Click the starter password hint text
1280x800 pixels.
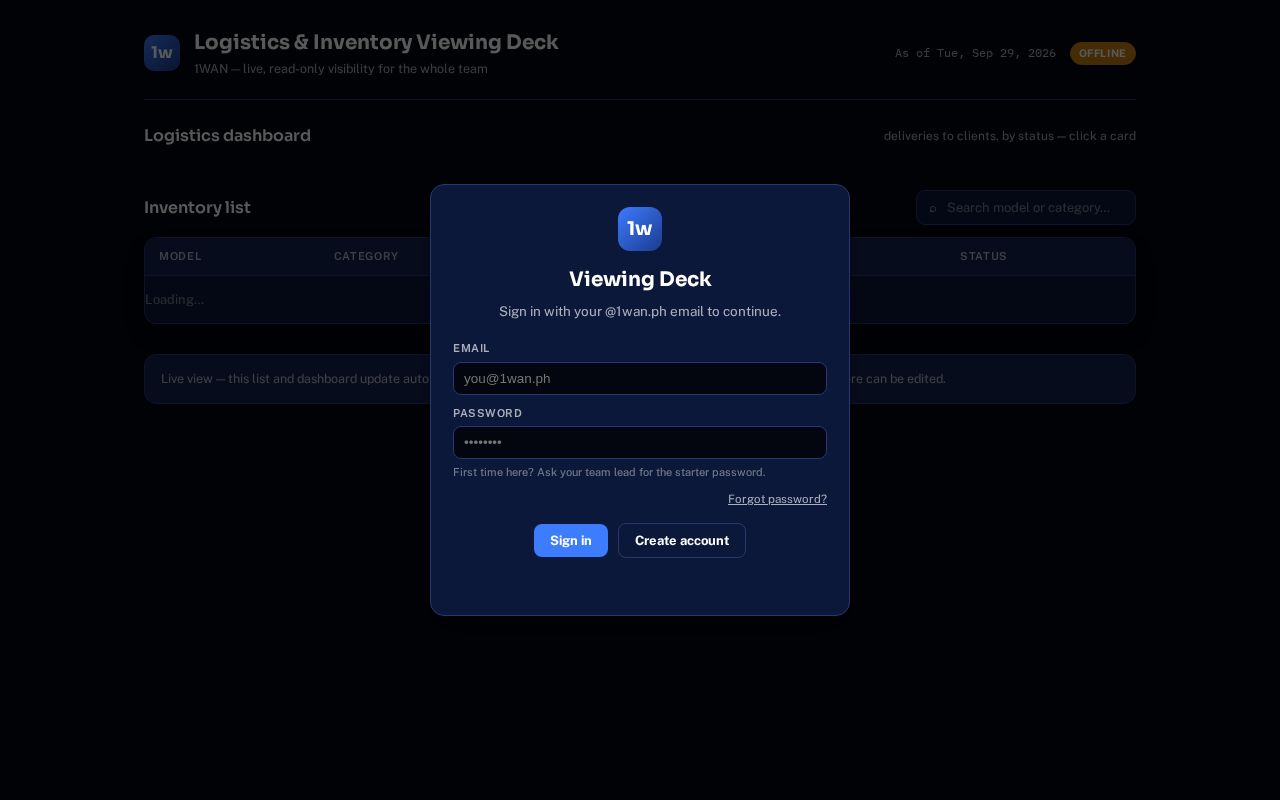609,472
